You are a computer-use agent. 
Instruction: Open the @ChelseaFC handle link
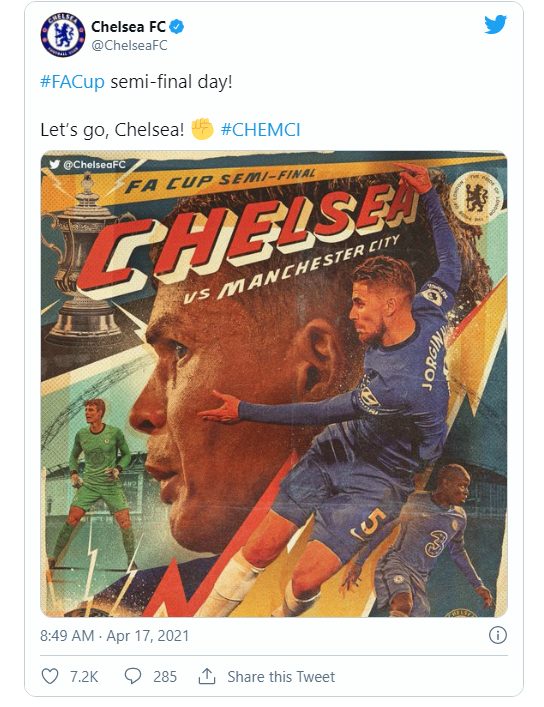coord(129,46)
